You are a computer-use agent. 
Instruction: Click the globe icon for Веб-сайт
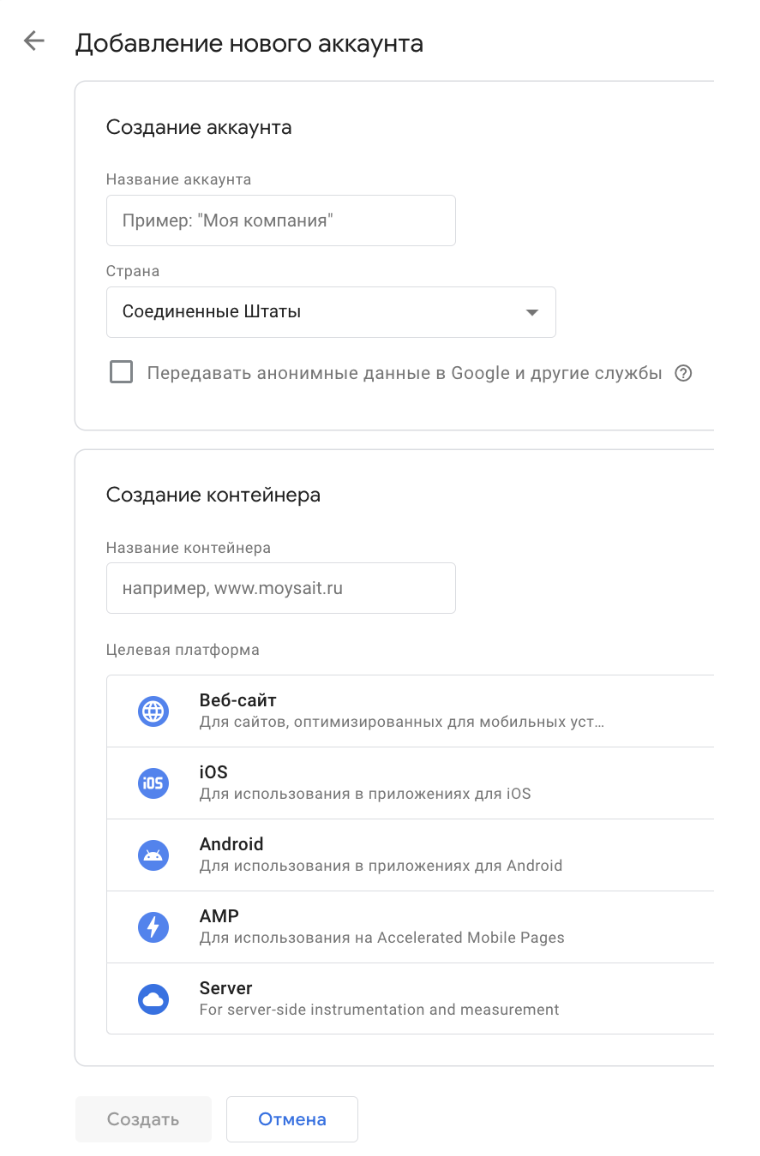click(153, 711)
